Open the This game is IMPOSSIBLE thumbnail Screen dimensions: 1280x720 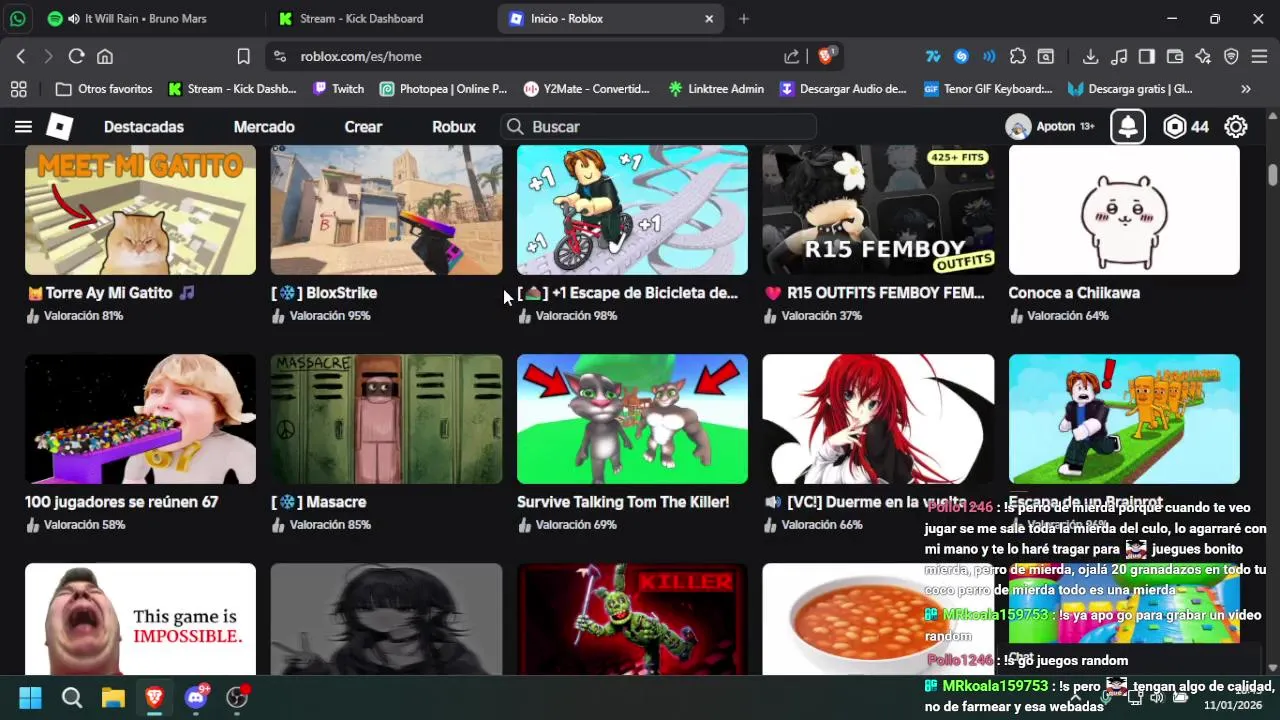(x=140, y=619)
